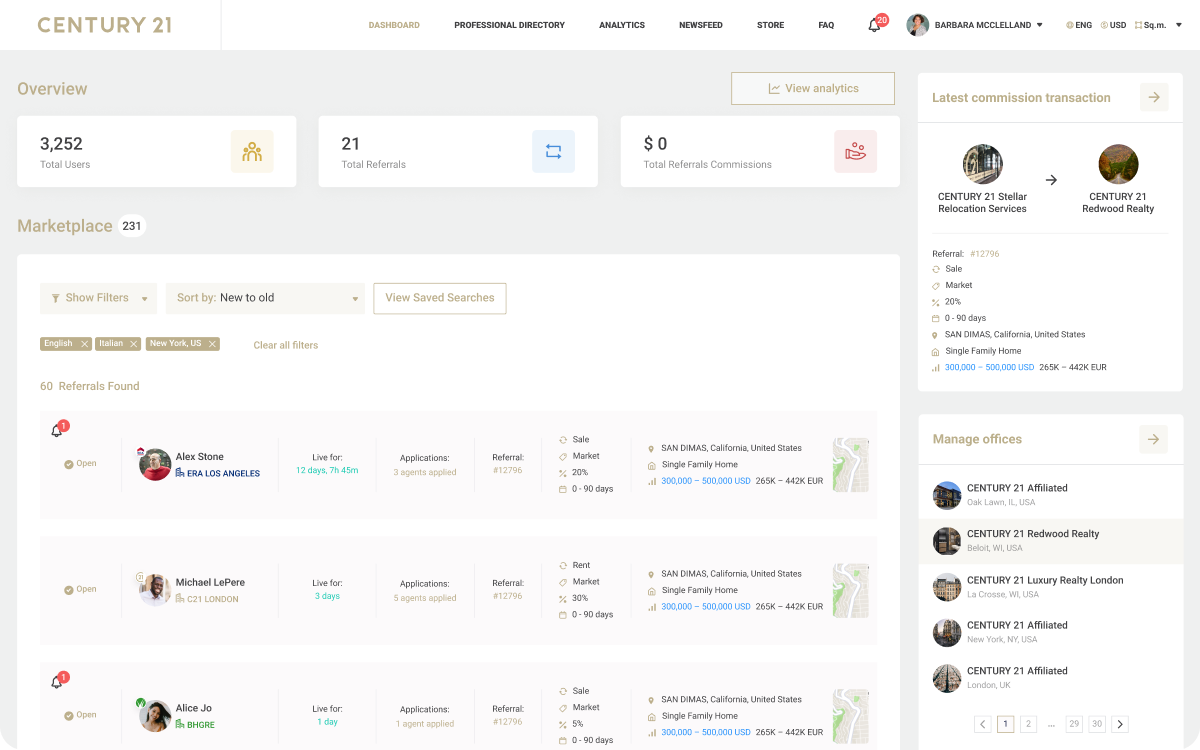The image size is (1200, 750).
Task: Click '60 Referrals Found' text
Action: click(90, 386)
